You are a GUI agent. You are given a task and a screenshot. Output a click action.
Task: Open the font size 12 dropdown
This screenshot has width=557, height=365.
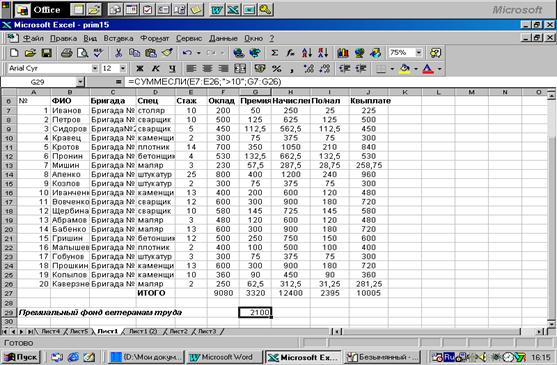[x=123, y=68]
